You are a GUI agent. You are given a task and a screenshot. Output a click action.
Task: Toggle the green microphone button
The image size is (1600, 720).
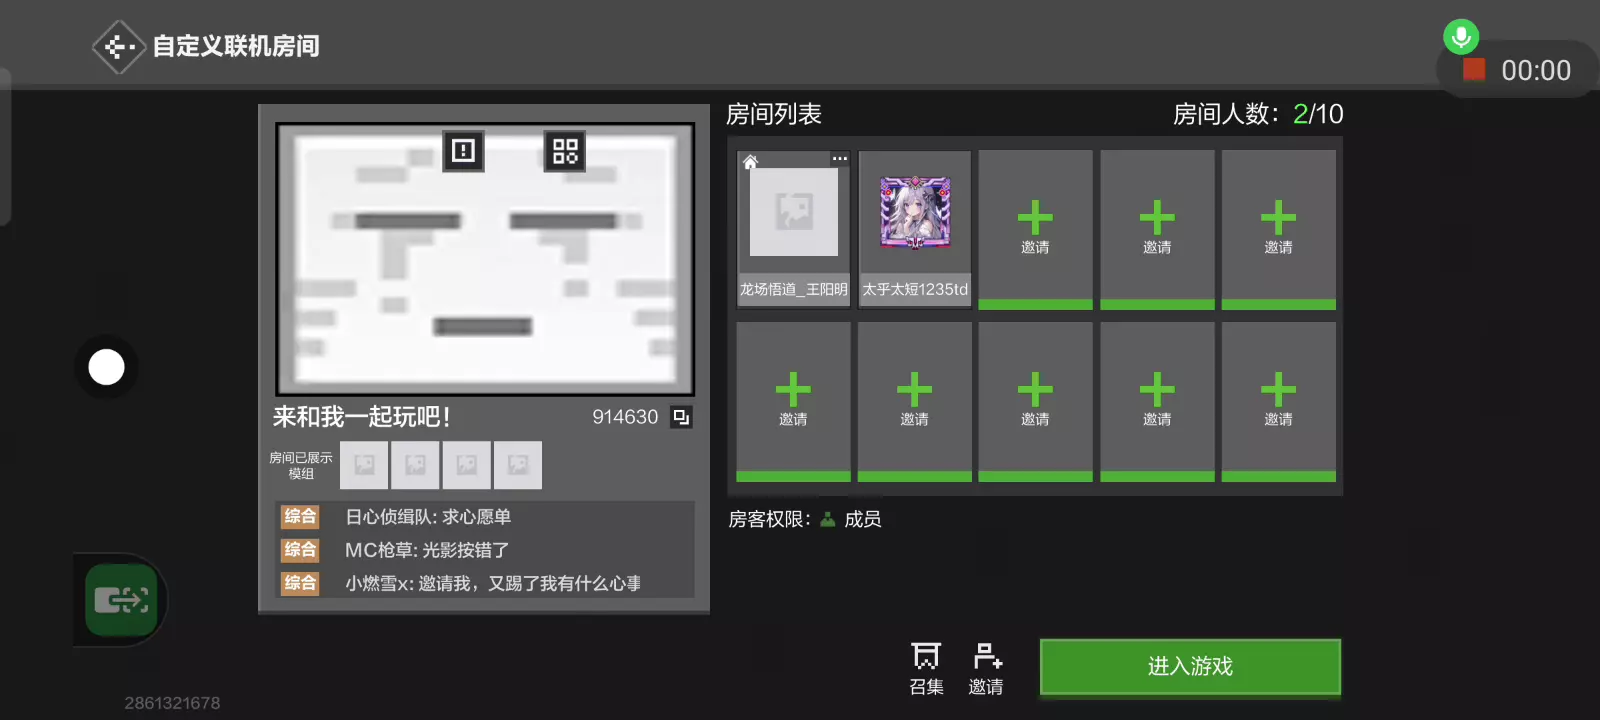coord(1461,37)
